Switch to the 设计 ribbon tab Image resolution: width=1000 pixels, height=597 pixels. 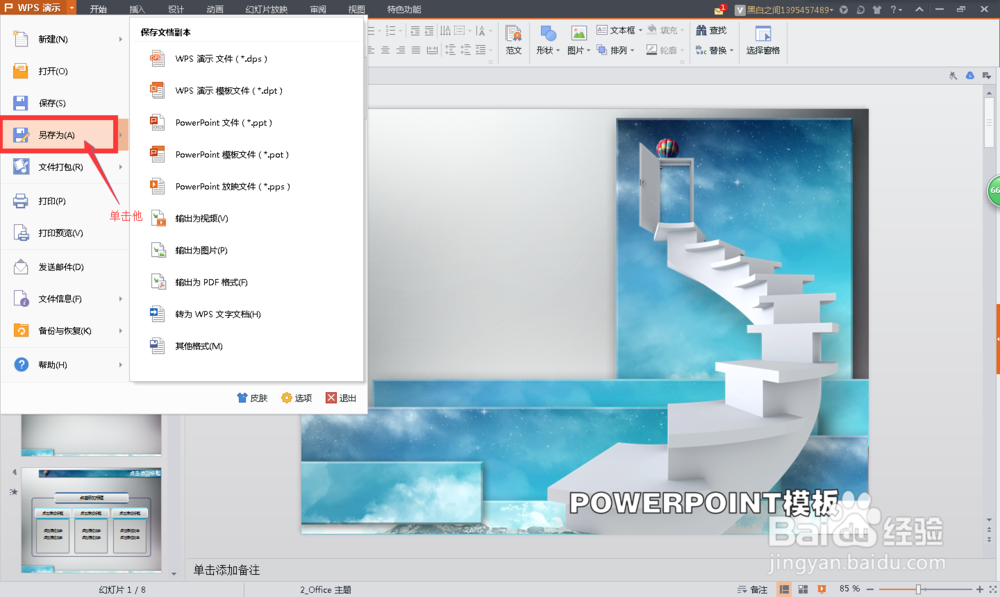point(176,9)
